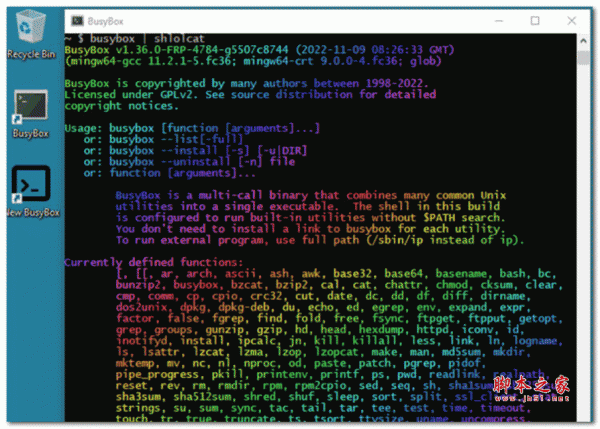Click the 'sha3sum' function name
The width and height of the screenshot is (600, 429).
tap(138, 397)
